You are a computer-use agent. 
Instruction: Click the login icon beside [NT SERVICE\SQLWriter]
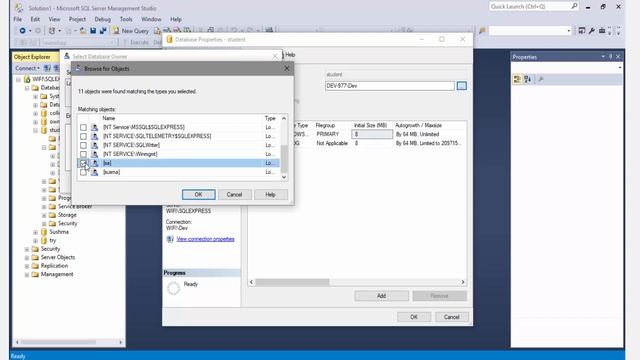tap(94, 145)
